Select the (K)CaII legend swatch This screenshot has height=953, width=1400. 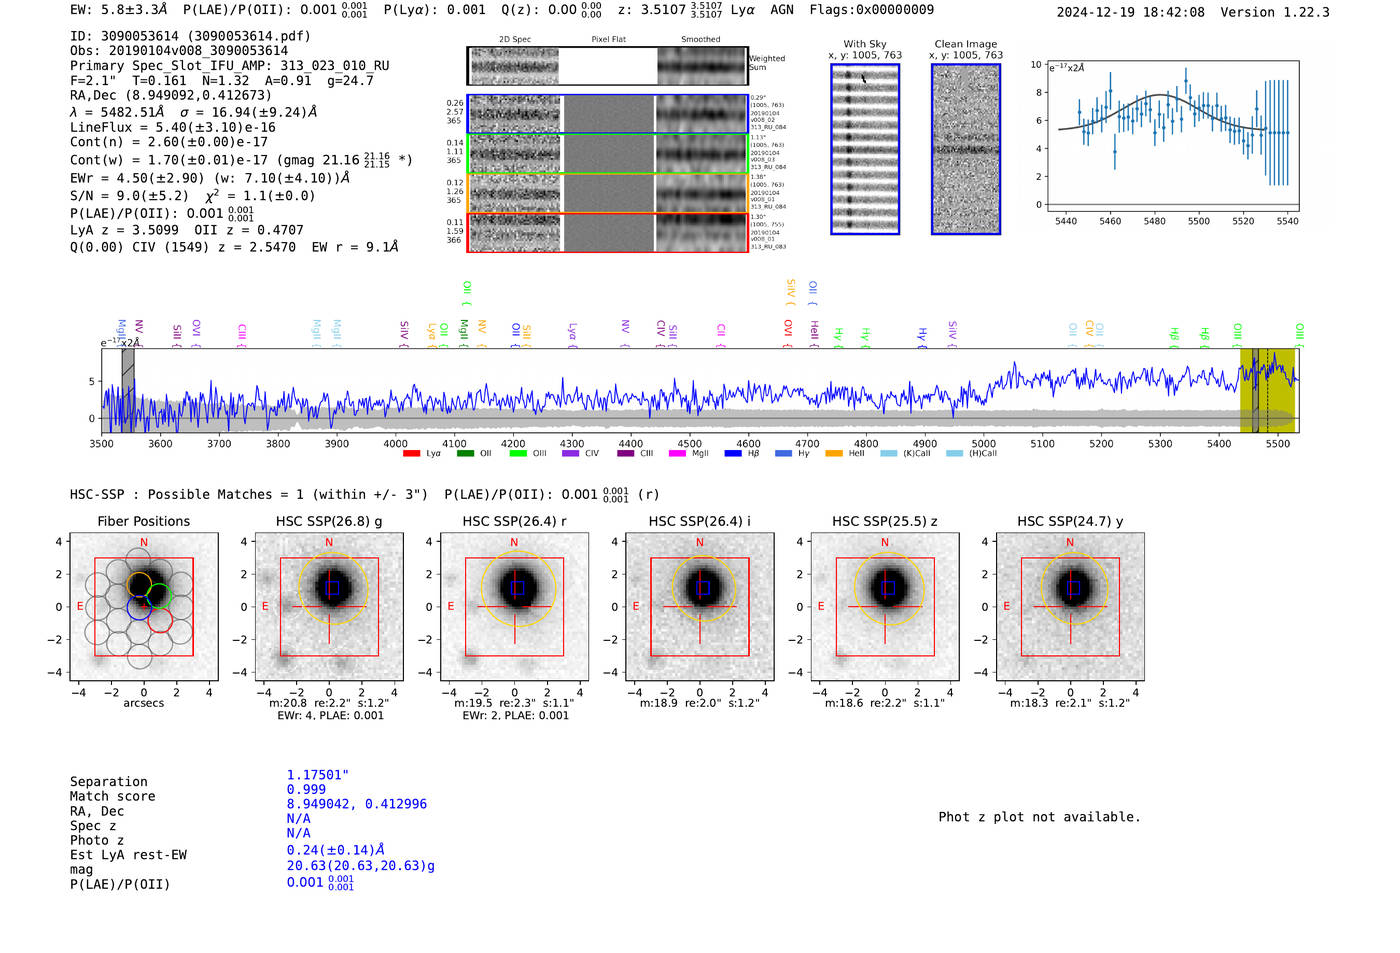[888, 454]
